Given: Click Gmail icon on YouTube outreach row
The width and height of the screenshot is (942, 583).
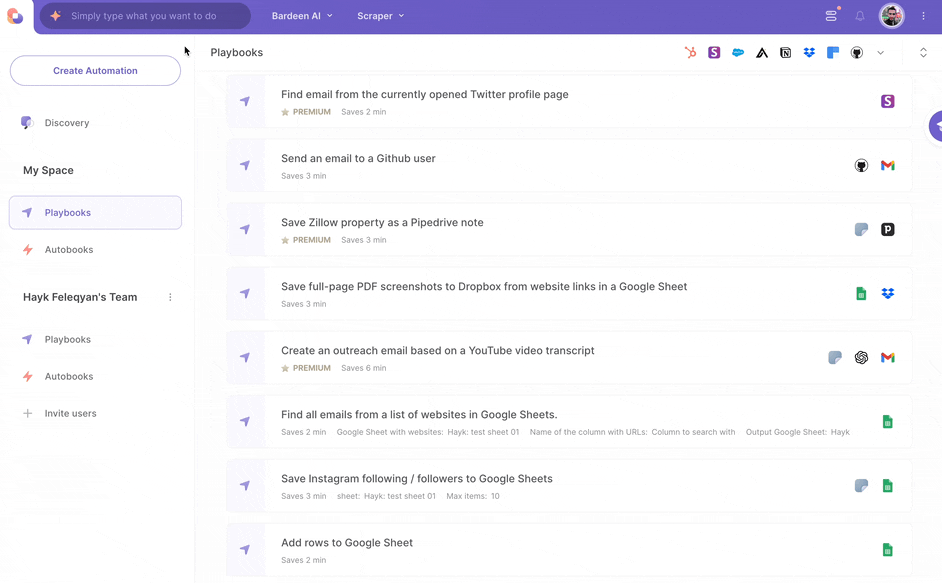Looking at the screenshot, I should (887, 358).
